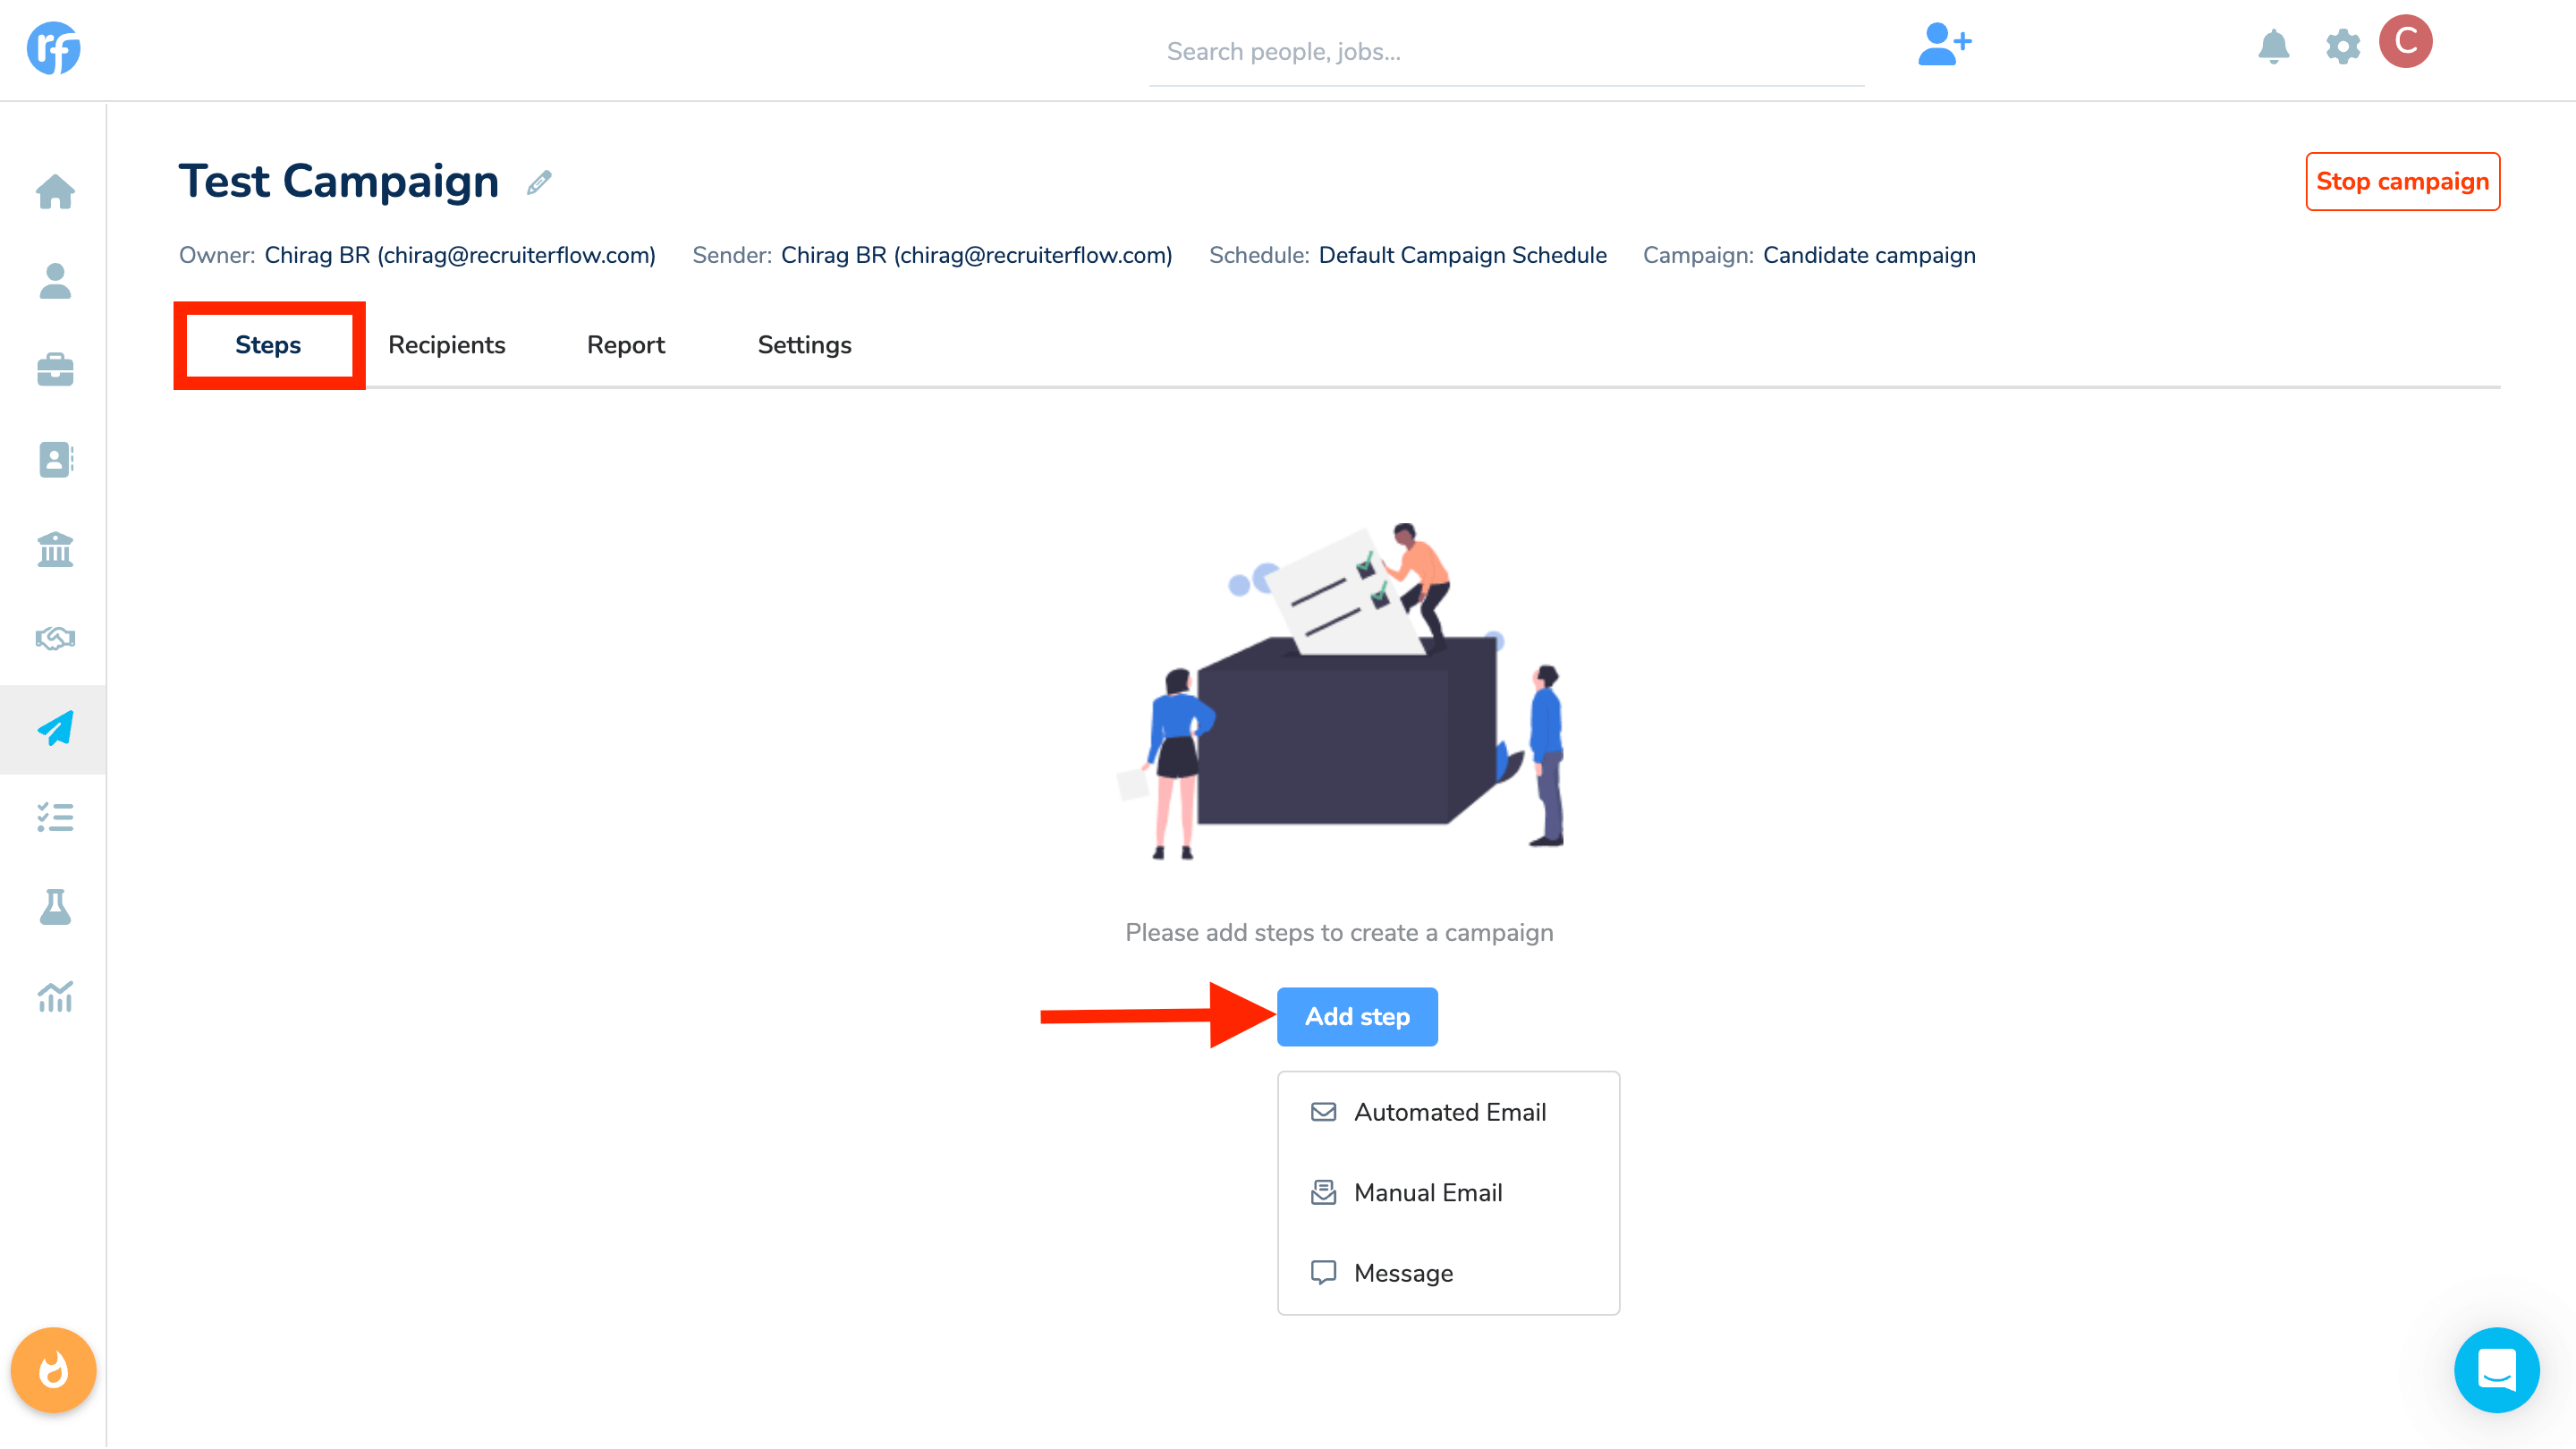Open the tasks checklist icon in sidebar
Image resolution: width=2576 pixels, height=1449 pixels.
[55, 817]
